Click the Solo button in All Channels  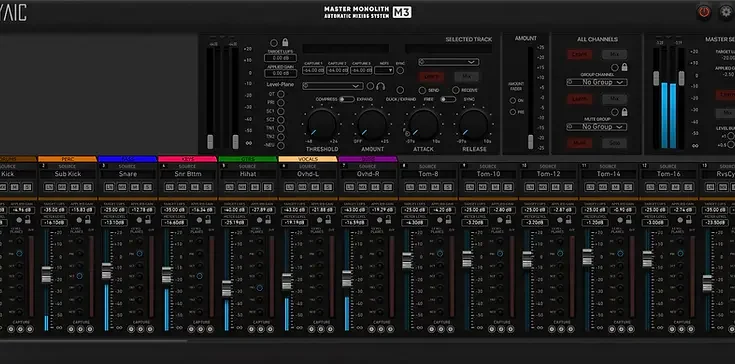[615, 143]
